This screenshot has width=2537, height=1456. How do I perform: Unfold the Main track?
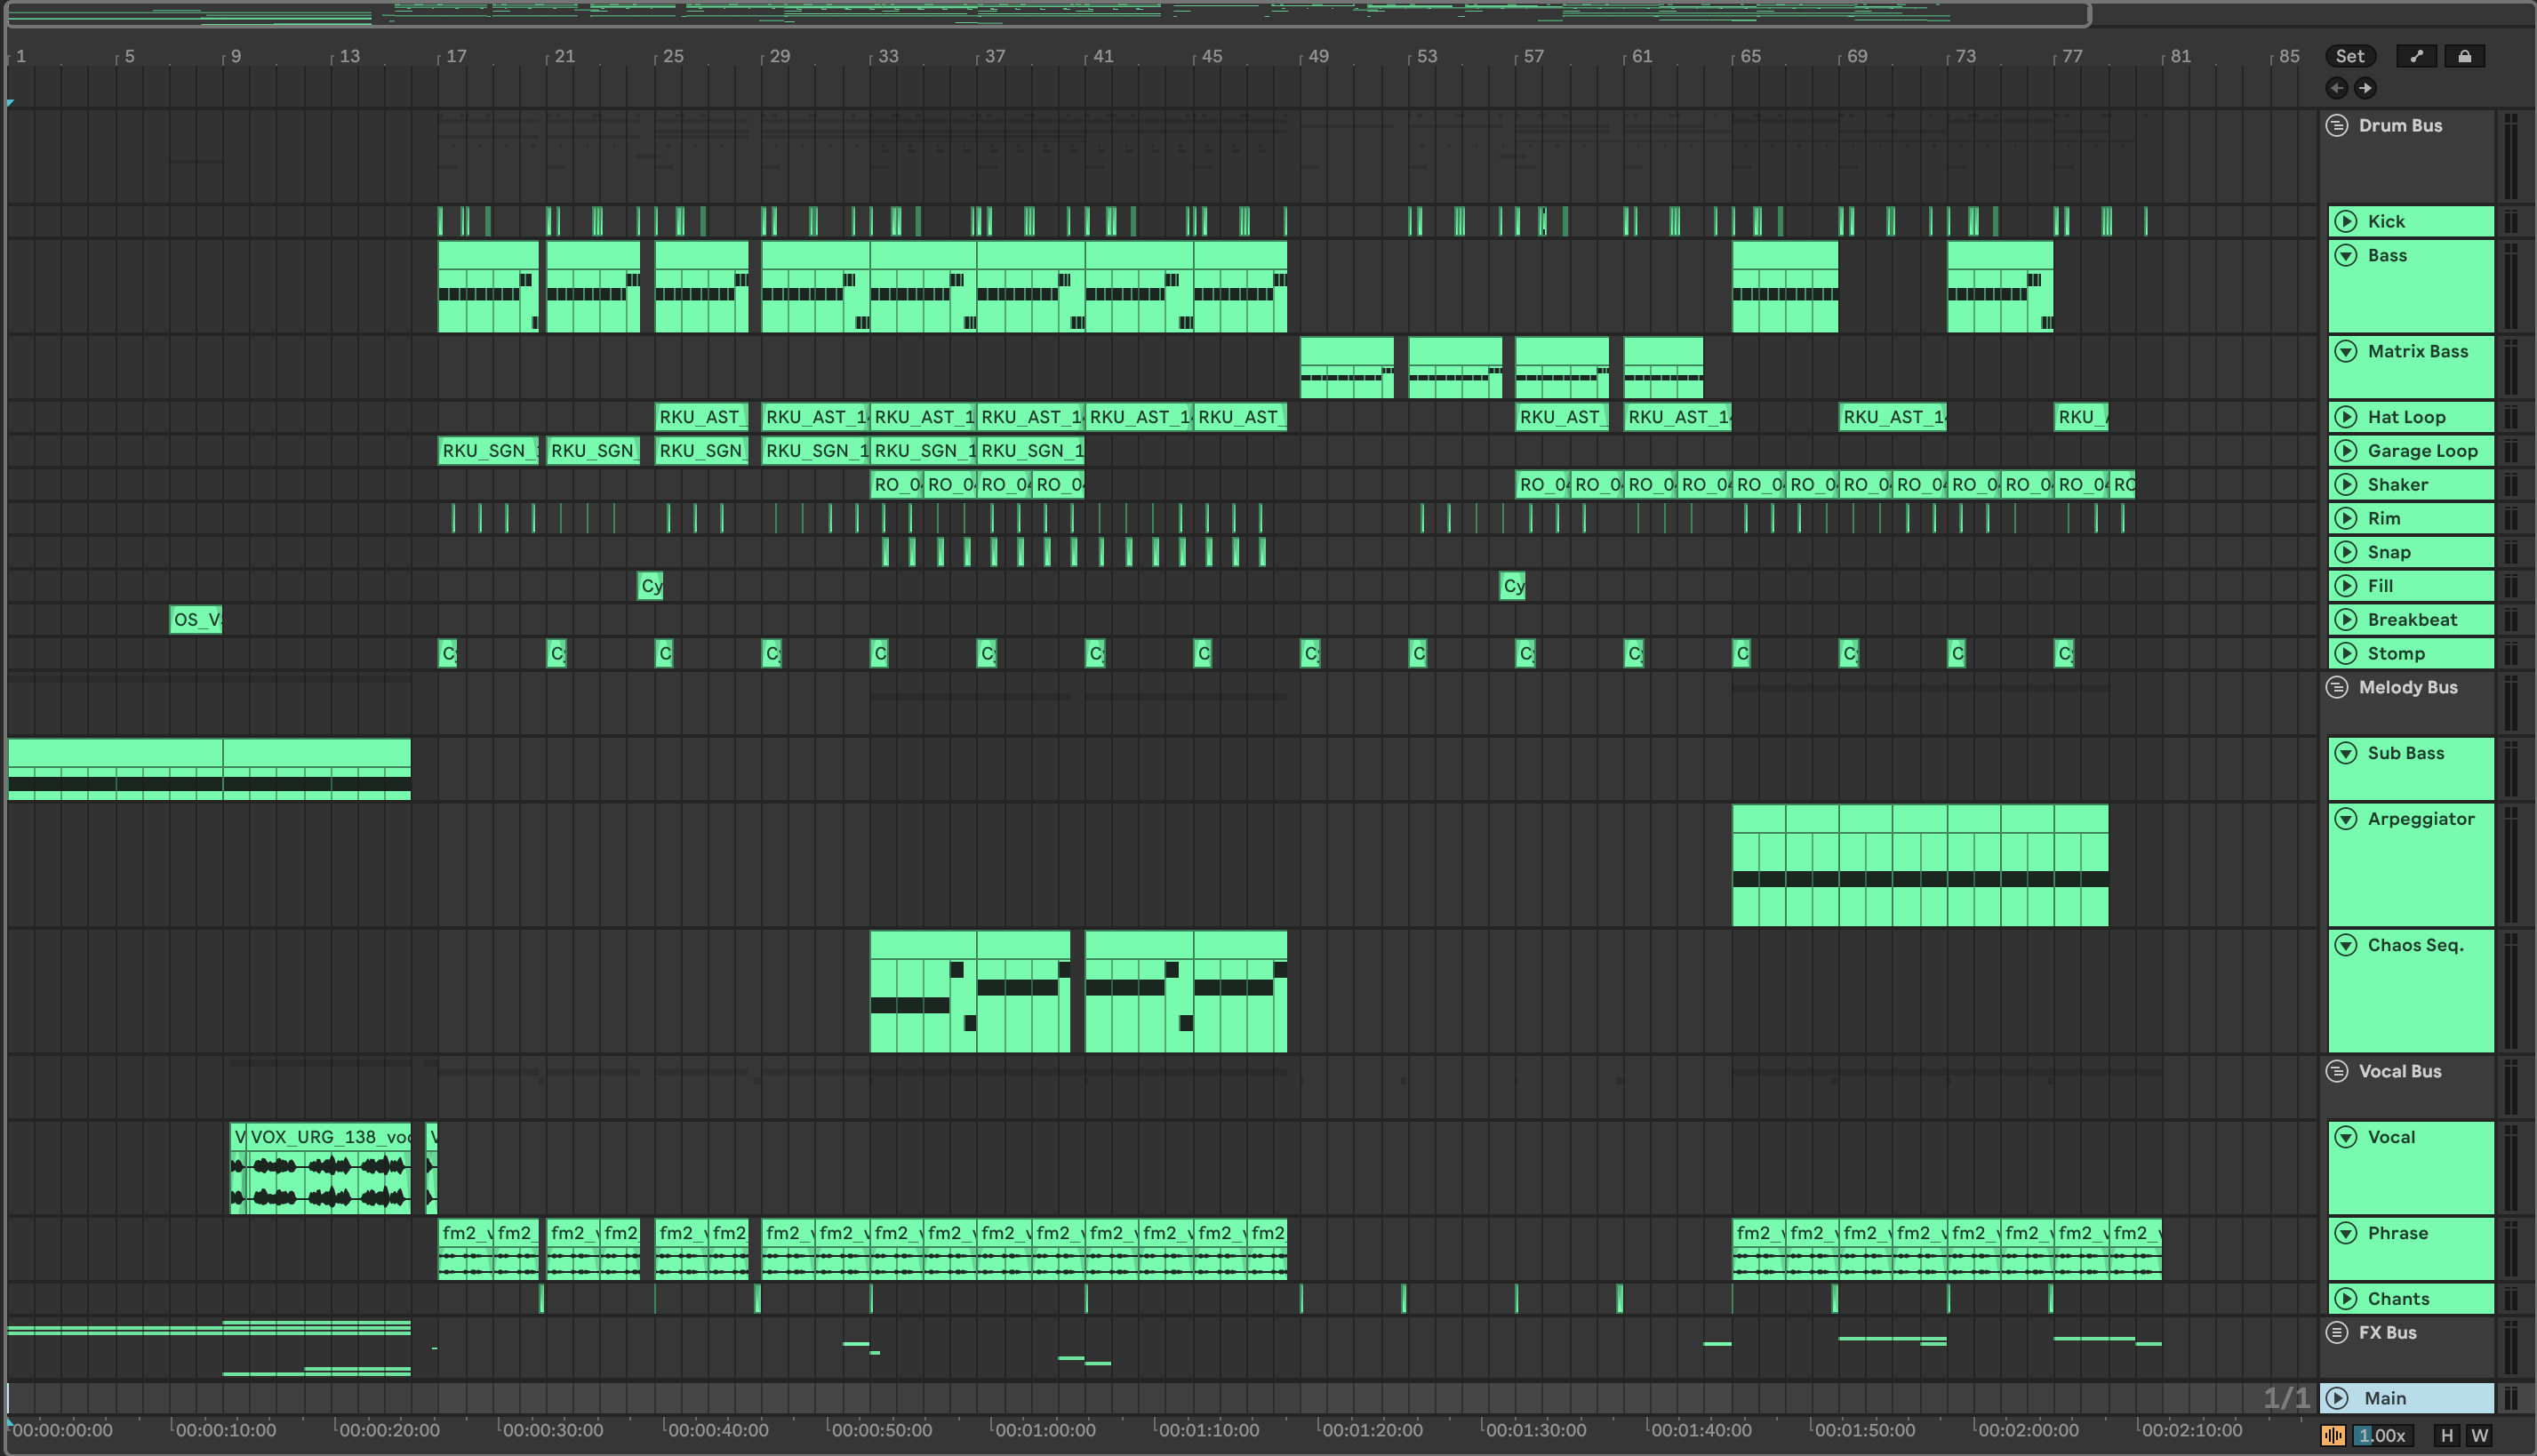point(2337,1398)
